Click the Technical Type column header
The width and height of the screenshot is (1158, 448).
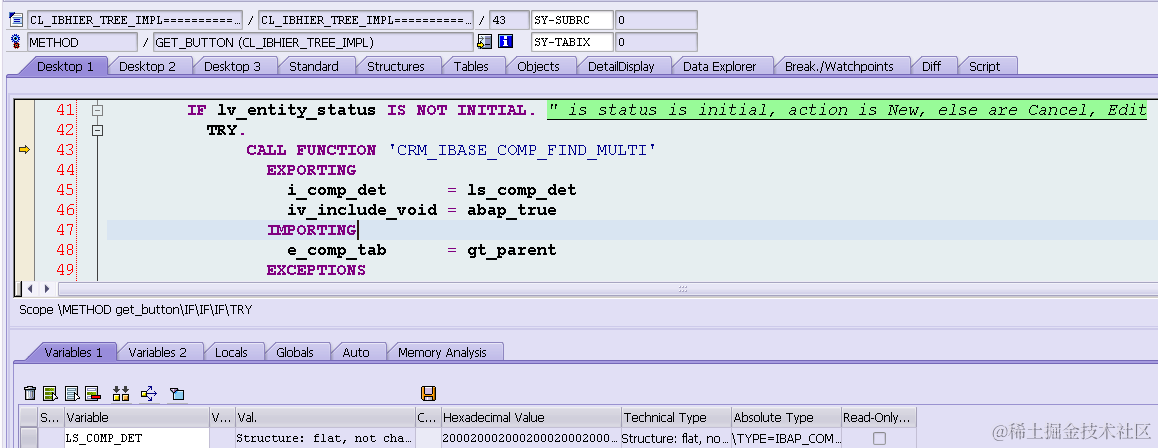[x=676, y=418]
